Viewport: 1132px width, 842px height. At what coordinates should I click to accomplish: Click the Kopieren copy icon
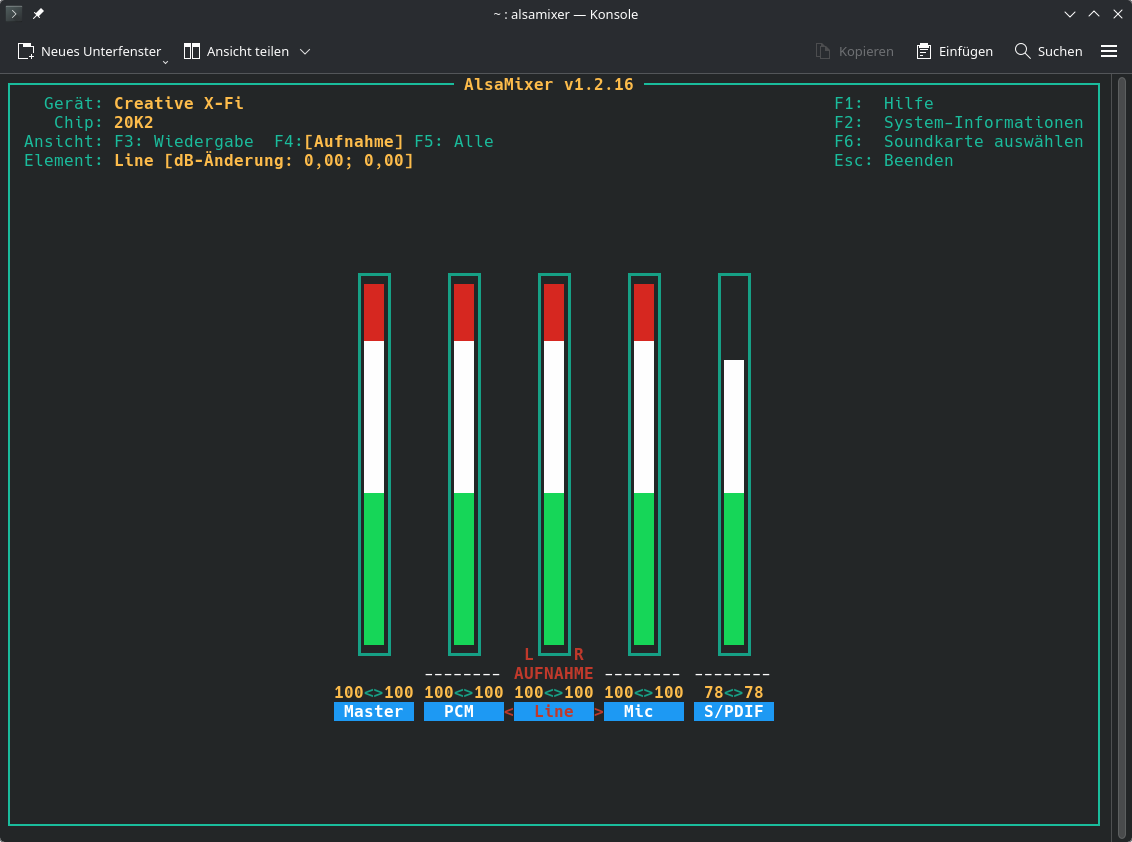coord(822,51)
